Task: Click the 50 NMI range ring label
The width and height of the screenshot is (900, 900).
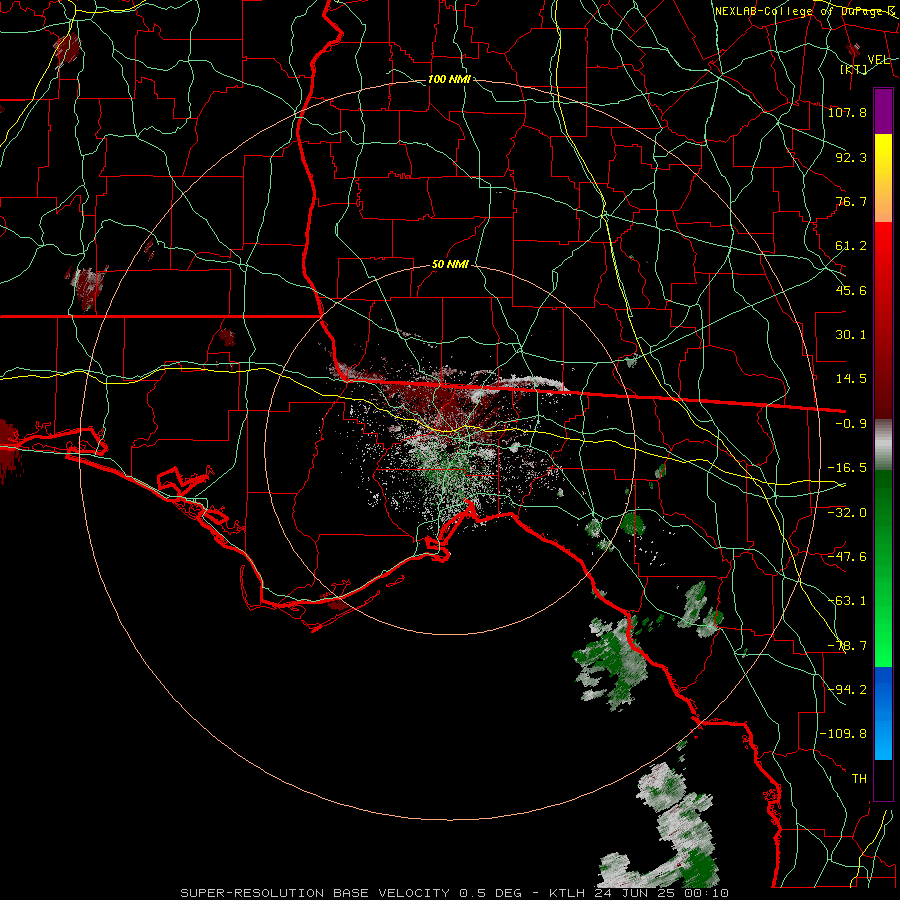Action: pos(450,265)
